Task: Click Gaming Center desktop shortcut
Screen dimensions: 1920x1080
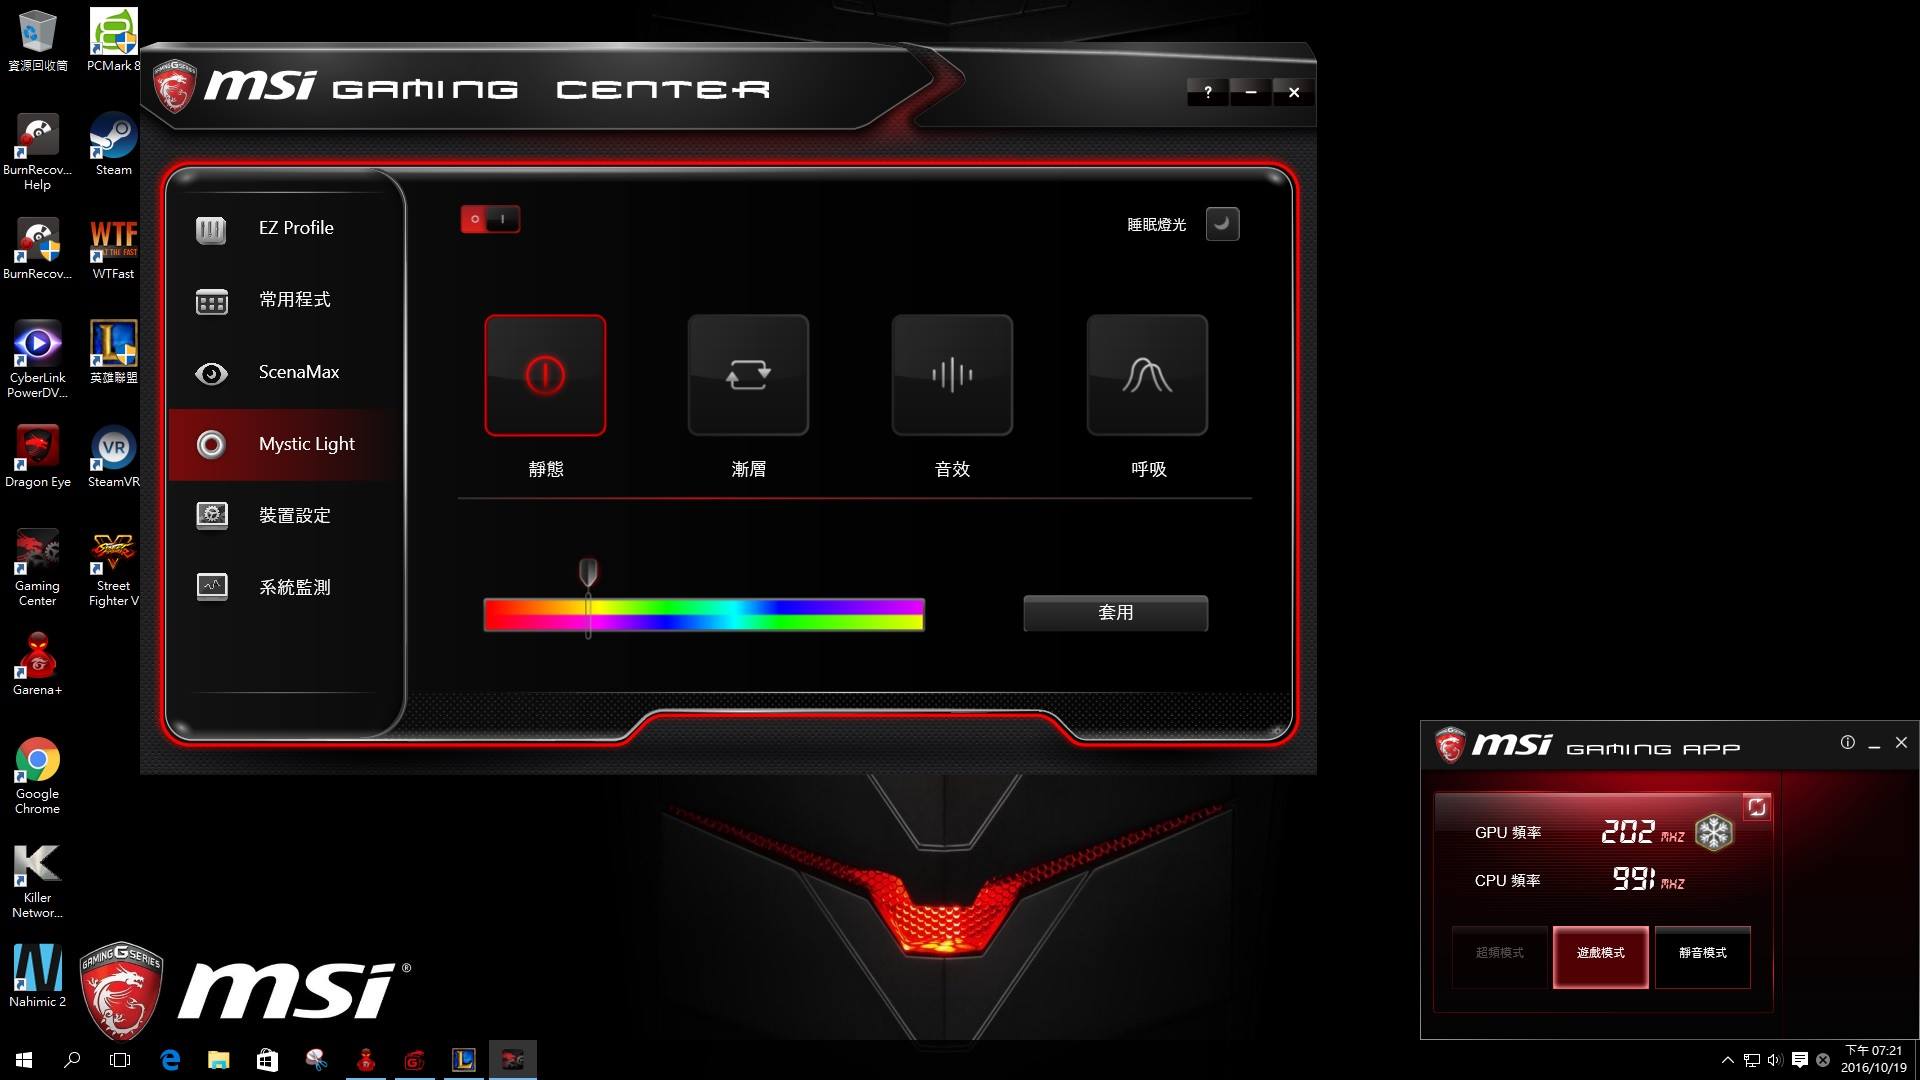Action: [x=38, y=568]
